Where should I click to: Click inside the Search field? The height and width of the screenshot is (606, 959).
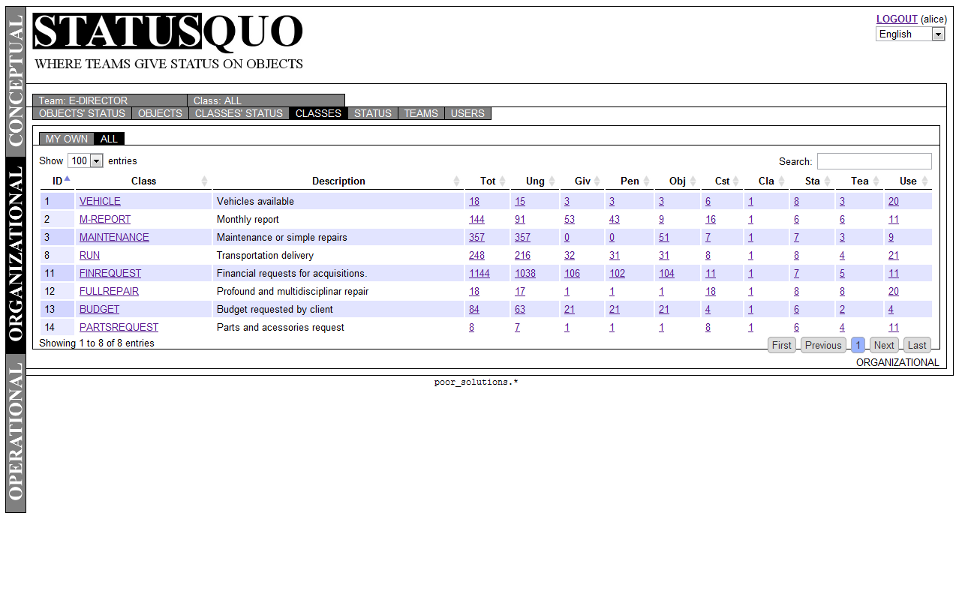tap(874, 161)
